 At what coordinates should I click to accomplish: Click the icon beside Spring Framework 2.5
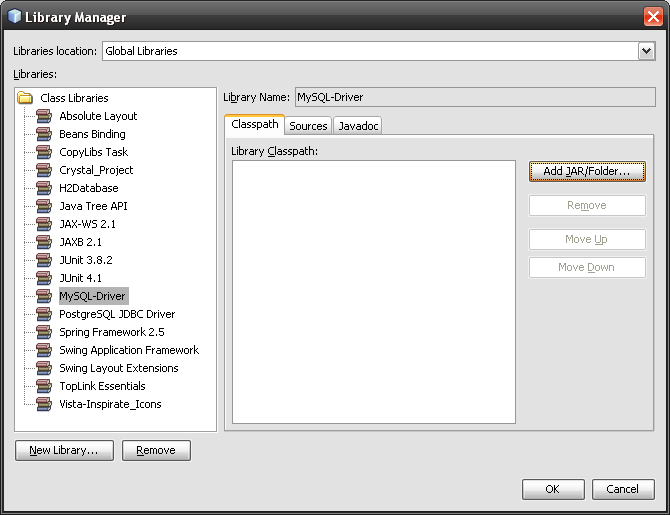tap(44, 332)
